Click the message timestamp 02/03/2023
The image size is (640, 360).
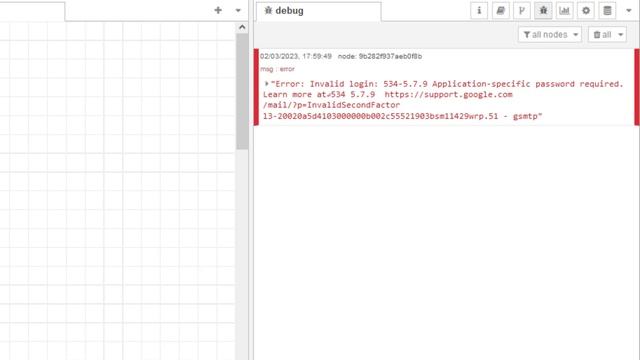(x=296, y=56)
